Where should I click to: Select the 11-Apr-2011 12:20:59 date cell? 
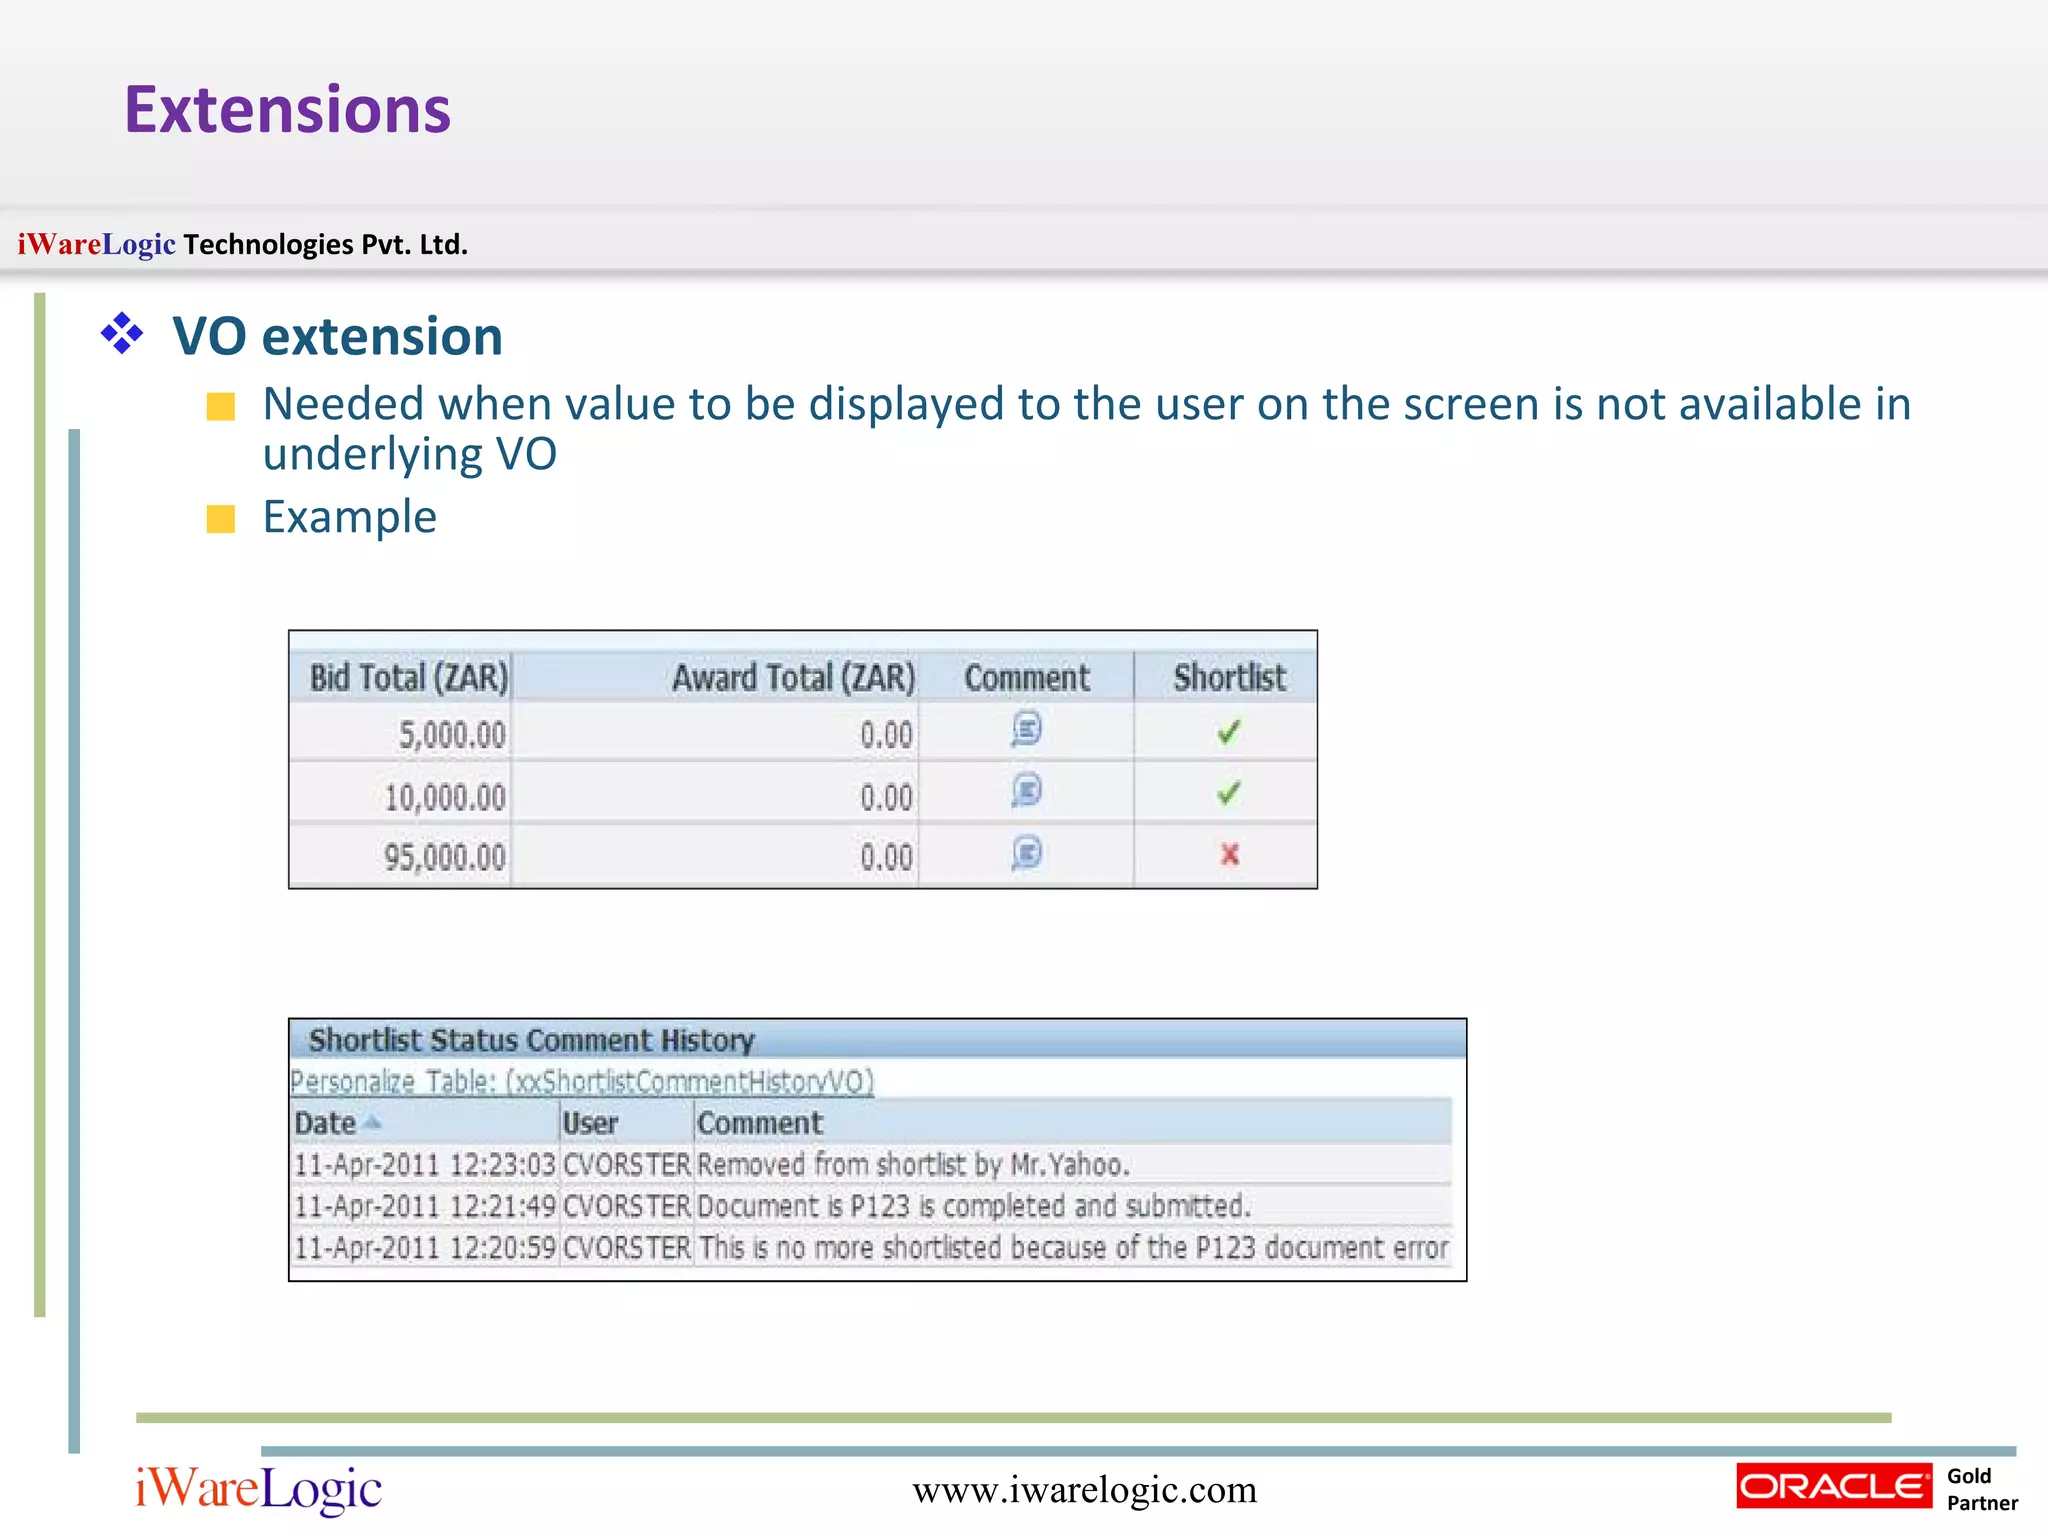coord(425,1248)
